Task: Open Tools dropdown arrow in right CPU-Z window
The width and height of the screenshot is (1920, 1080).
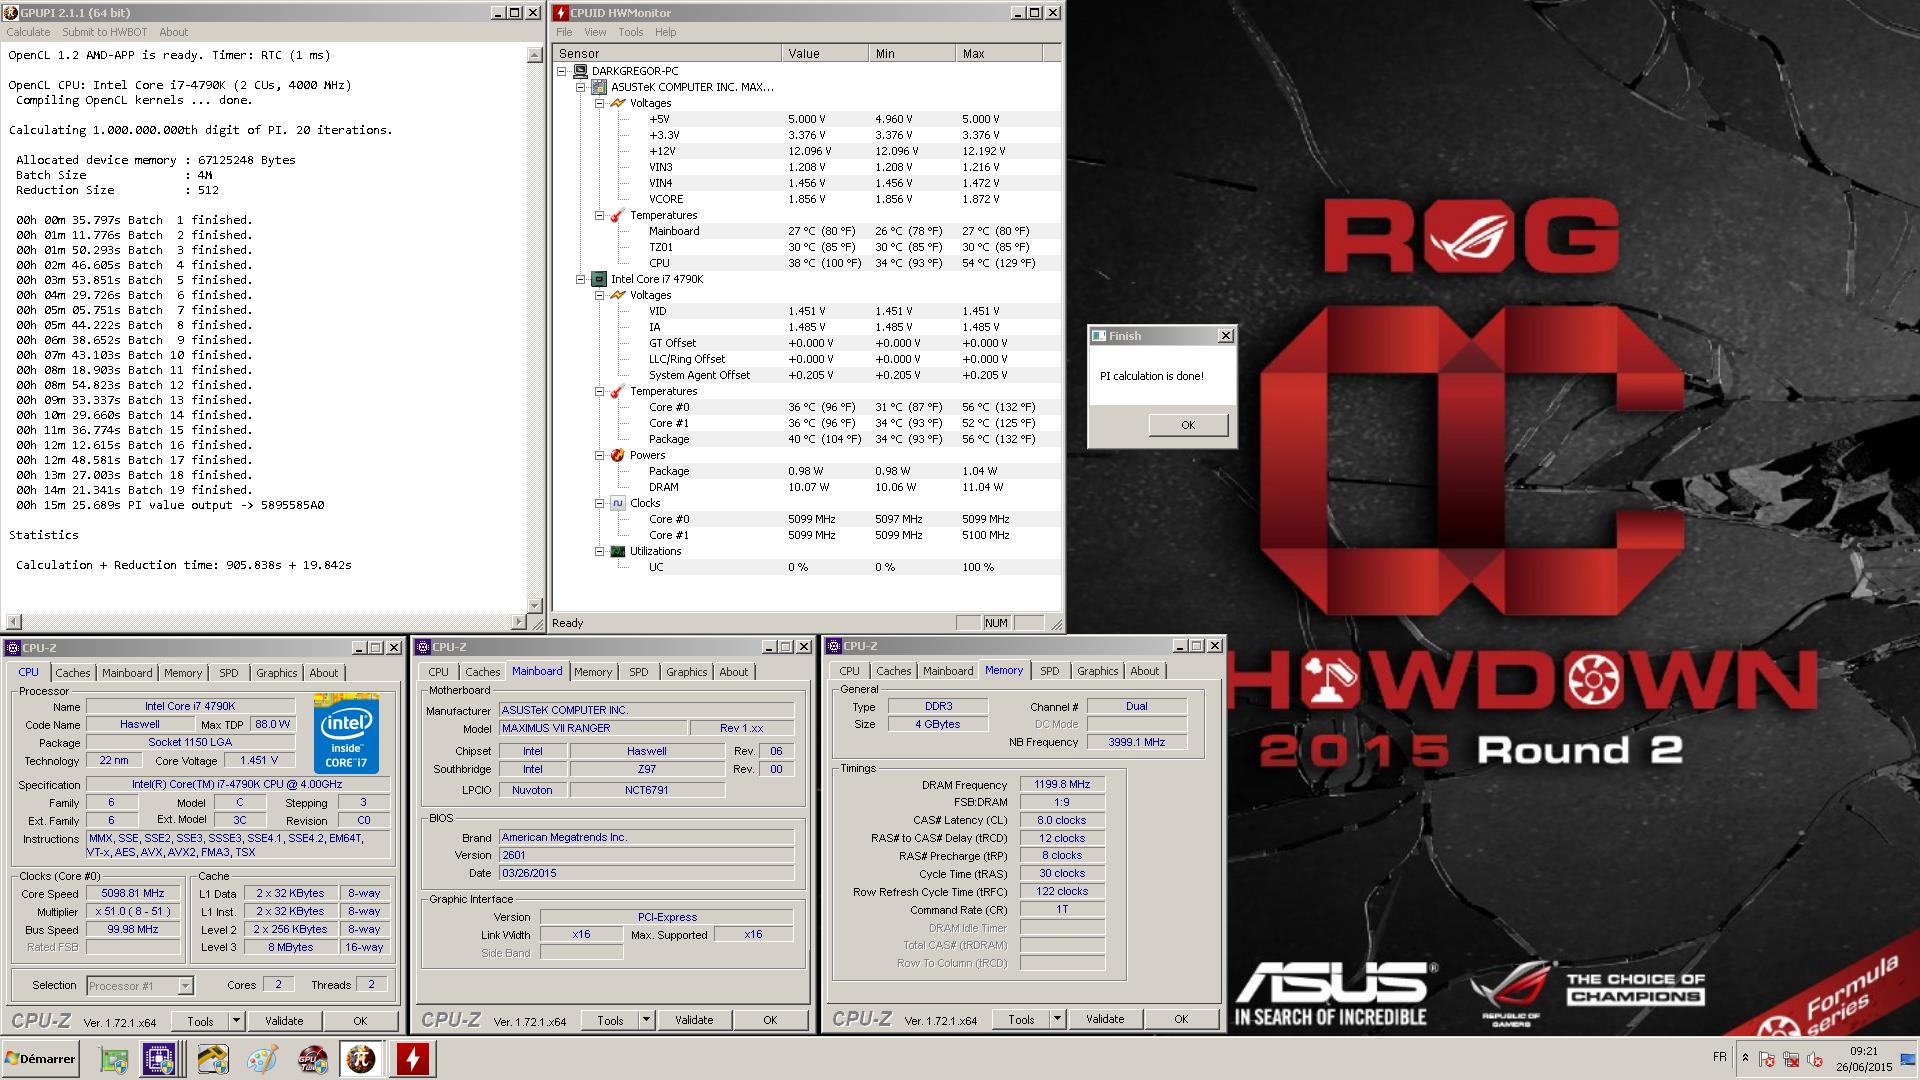Action: [x=1058, y=1019]
